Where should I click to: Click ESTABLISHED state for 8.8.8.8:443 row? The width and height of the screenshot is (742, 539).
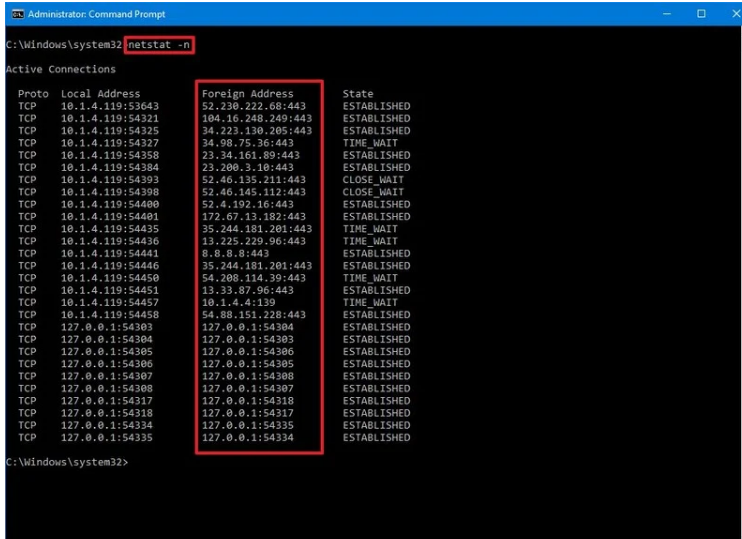pos(376,254)
